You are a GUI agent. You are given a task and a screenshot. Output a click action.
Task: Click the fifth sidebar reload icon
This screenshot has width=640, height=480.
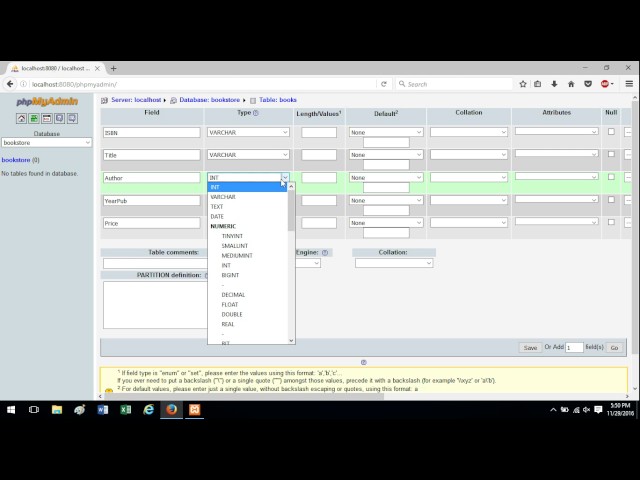tap(72, 118)
